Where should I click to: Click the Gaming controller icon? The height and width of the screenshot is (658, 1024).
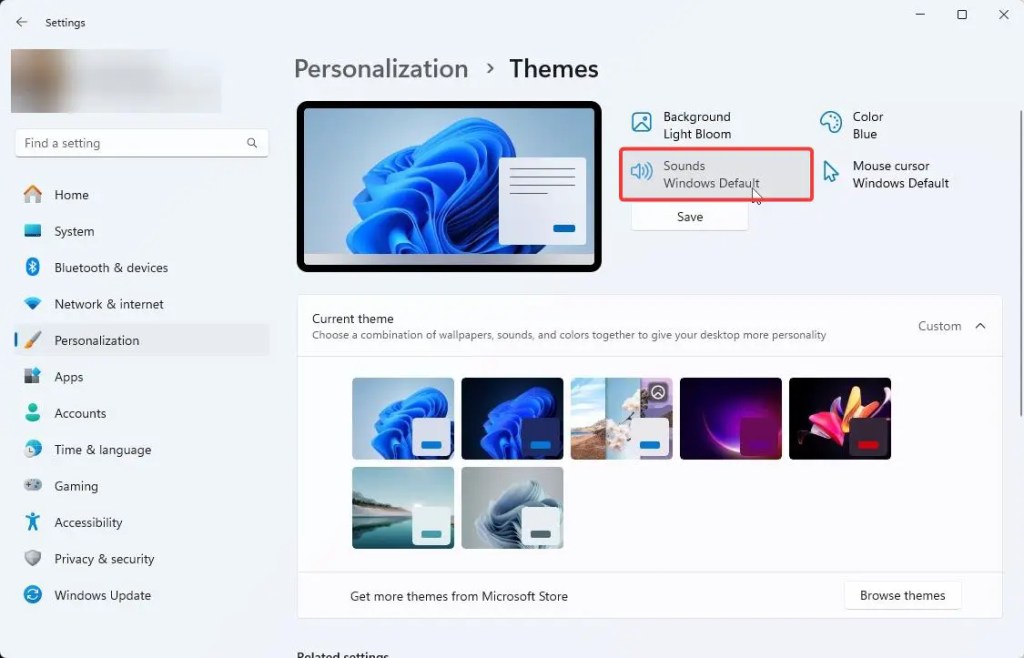33,485
